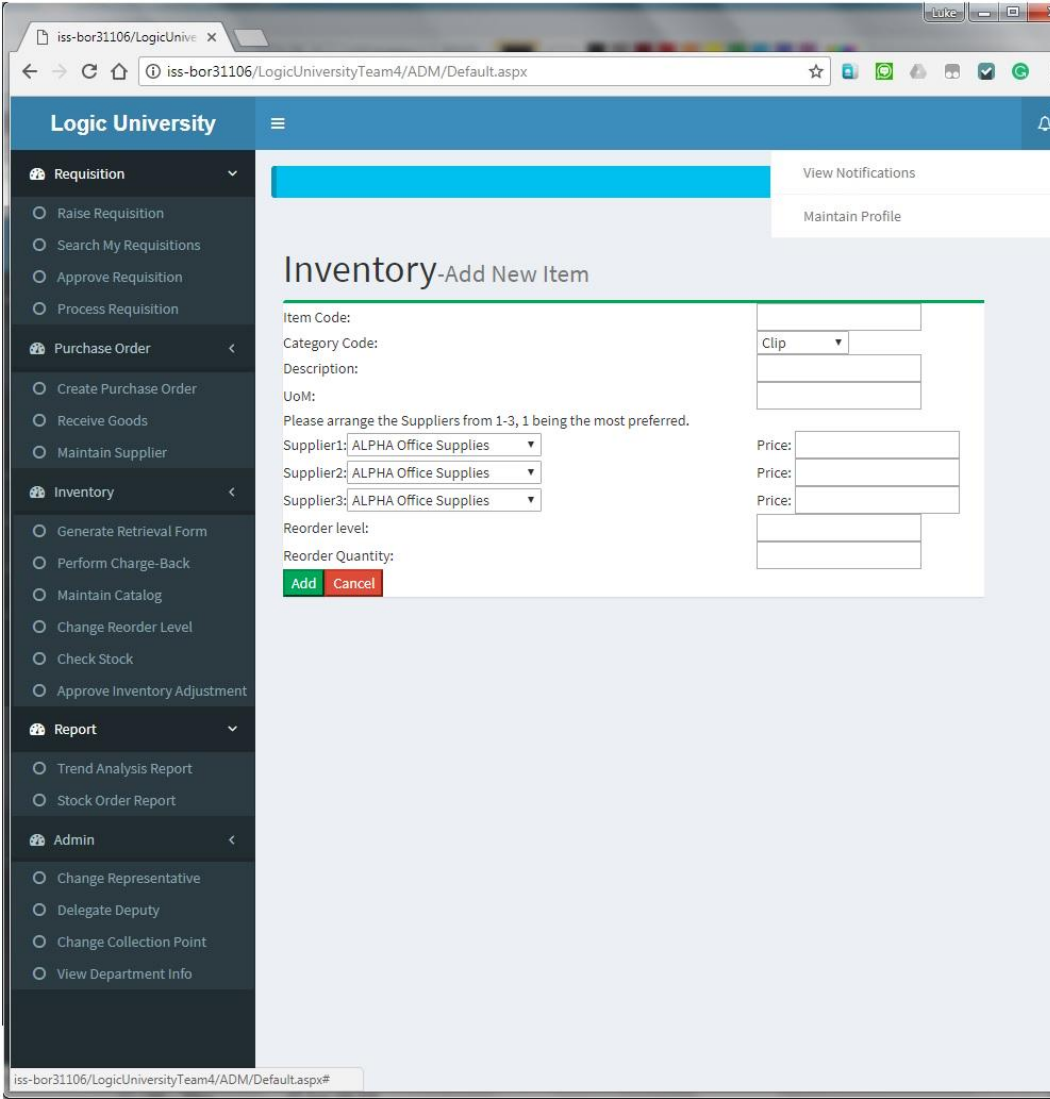The width and height of the screenshot is (1050, 1099).
Task: Click the dashboard icon beside Admin
Action: point(37,840)
